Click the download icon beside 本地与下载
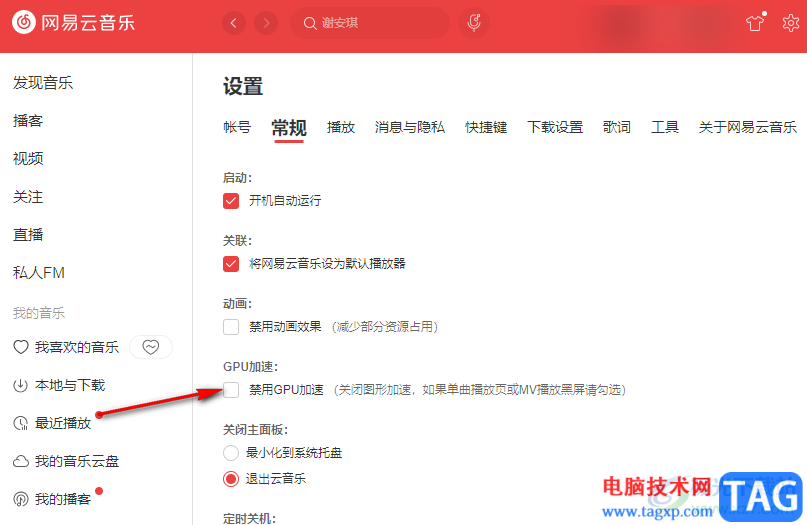807x525 pixels. click(x=21, y=385)
